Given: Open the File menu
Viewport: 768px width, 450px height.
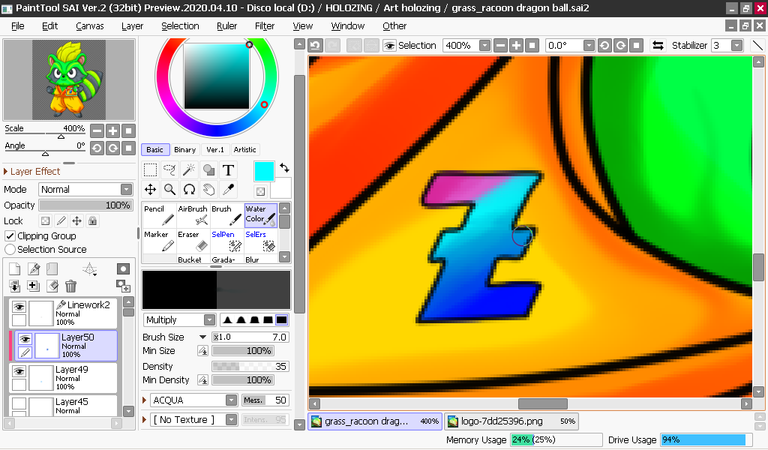Looking at the screenshot, I should (x=18, y=26).
